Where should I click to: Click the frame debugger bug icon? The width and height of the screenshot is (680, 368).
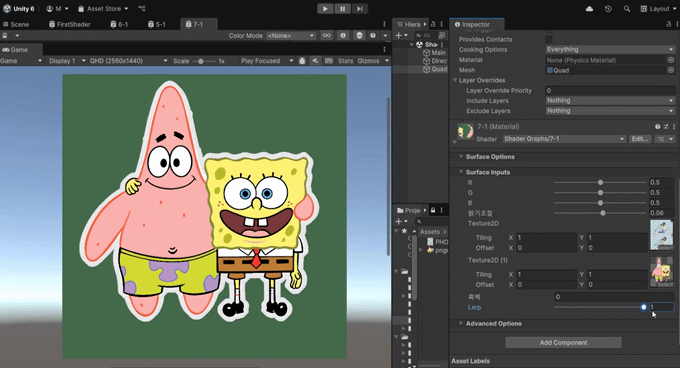[302, 61]
